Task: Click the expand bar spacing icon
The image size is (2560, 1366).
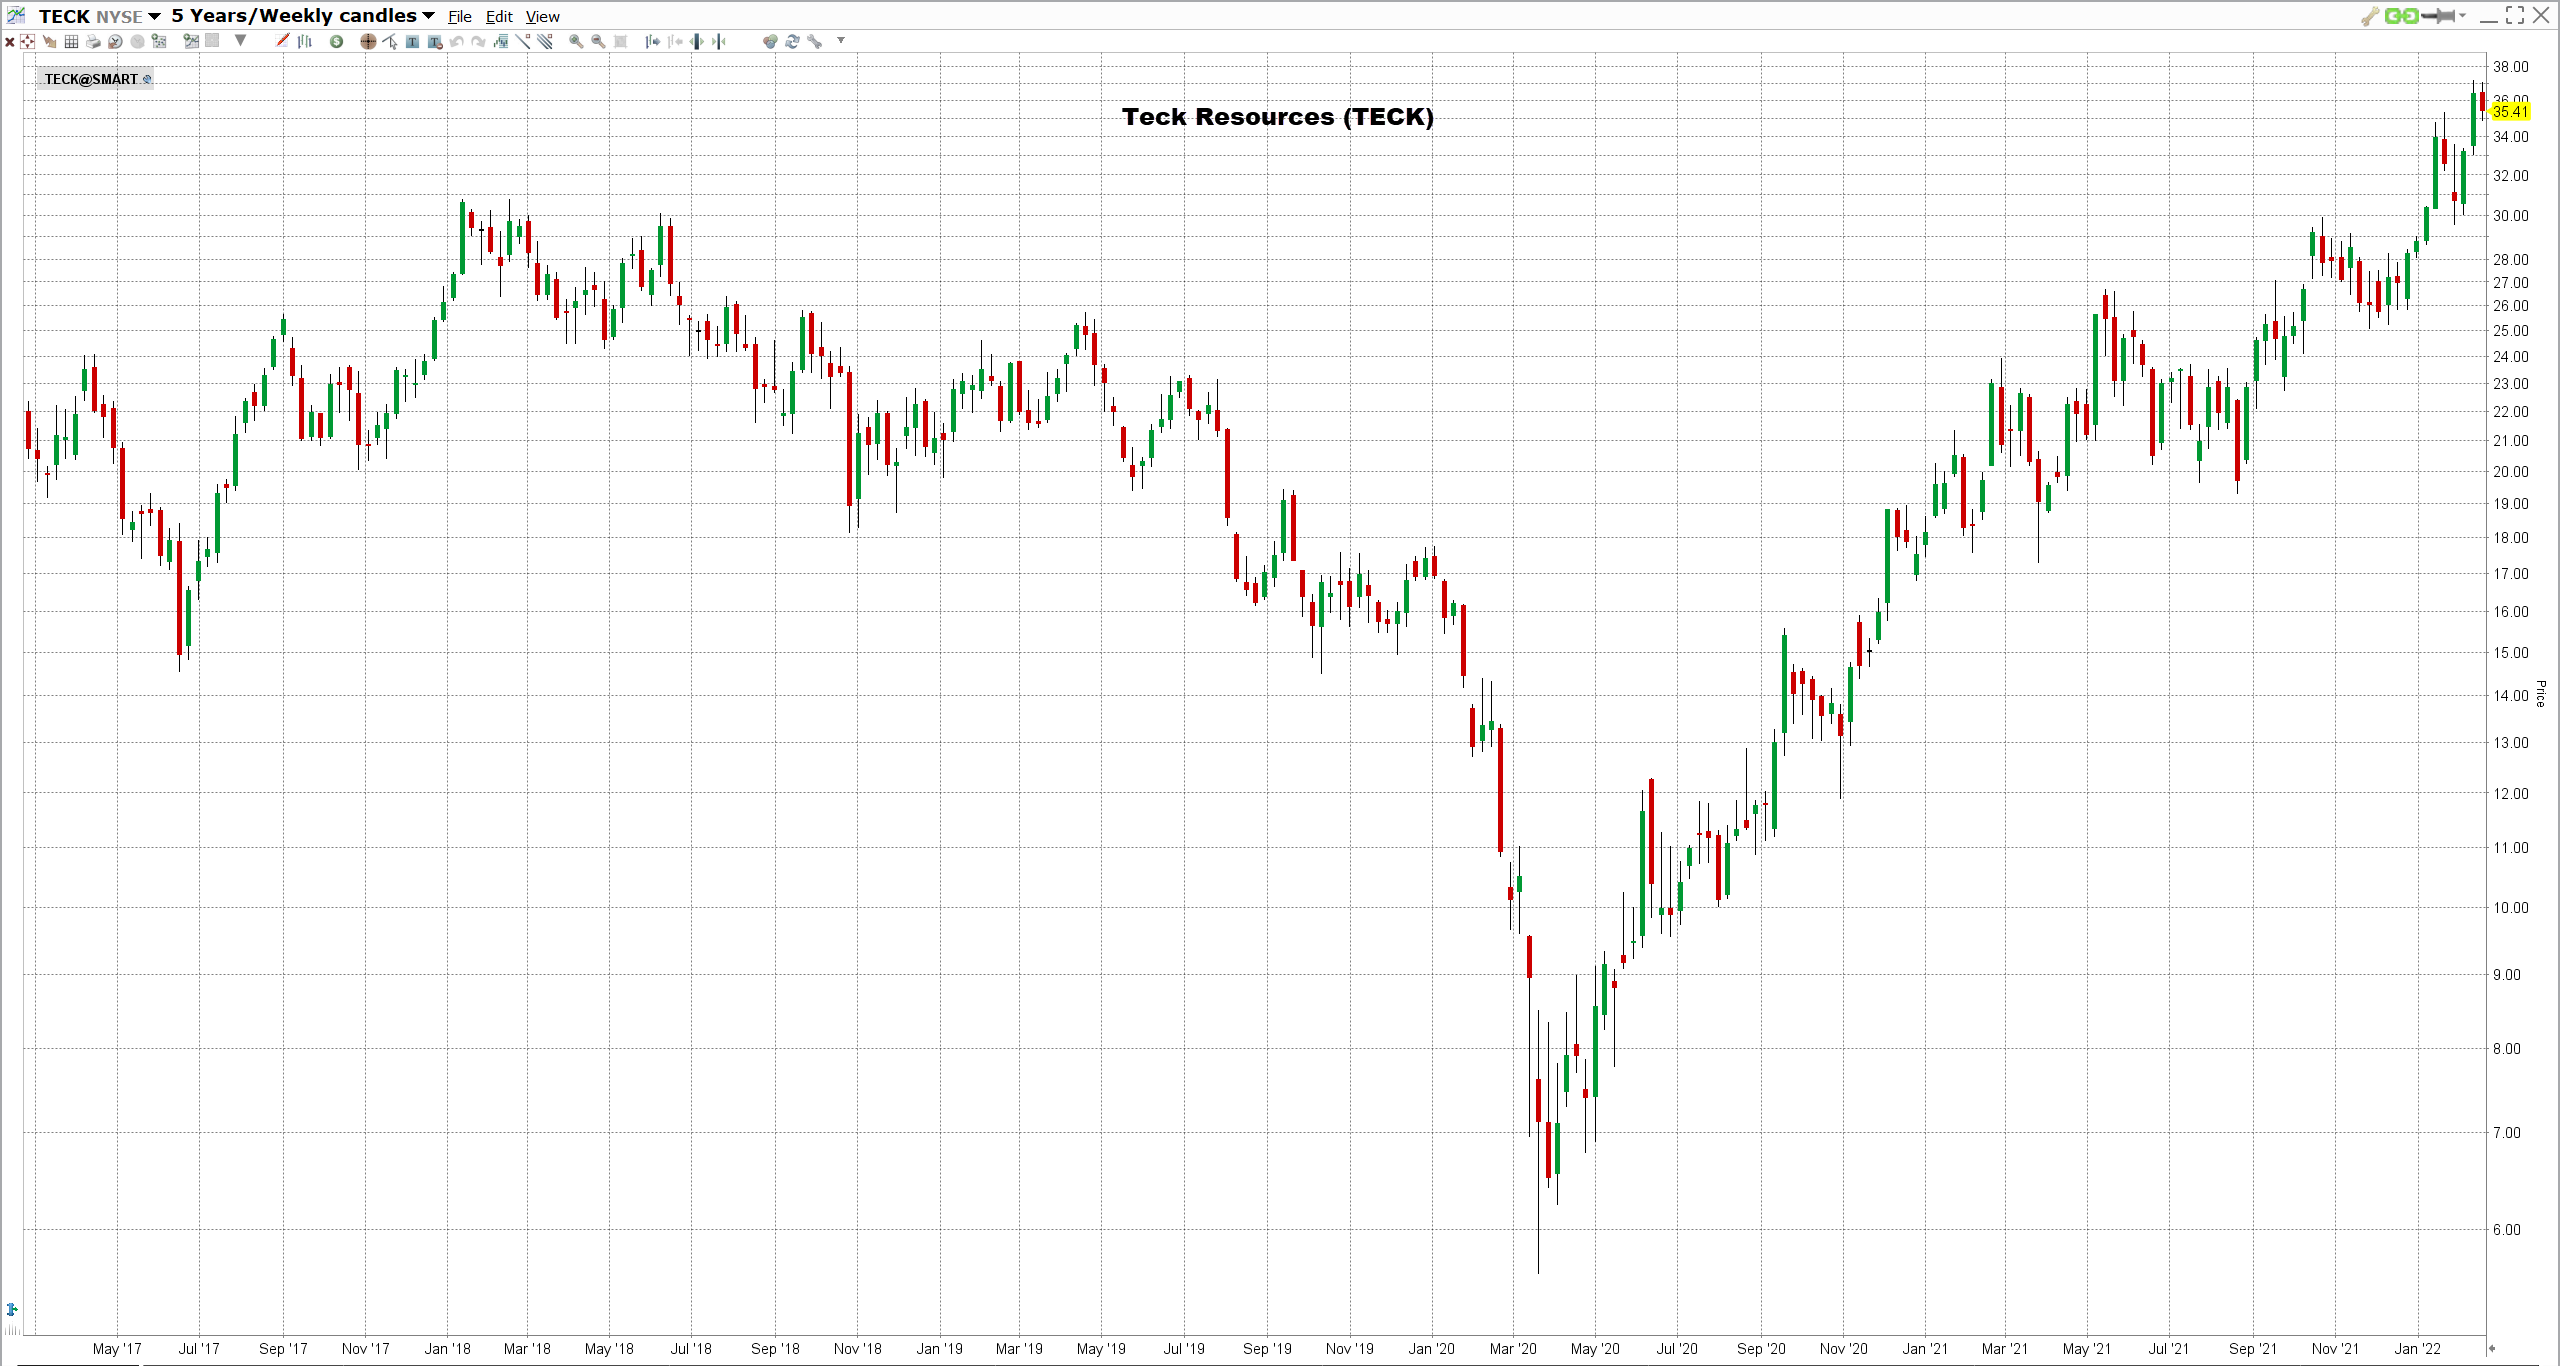Action: [696, 41]
